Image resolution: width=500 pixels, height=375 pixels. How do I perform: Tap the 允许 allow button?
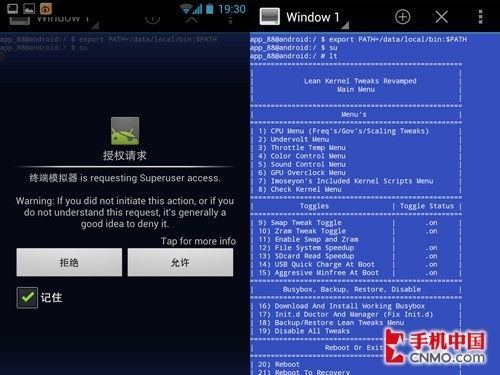180,262
